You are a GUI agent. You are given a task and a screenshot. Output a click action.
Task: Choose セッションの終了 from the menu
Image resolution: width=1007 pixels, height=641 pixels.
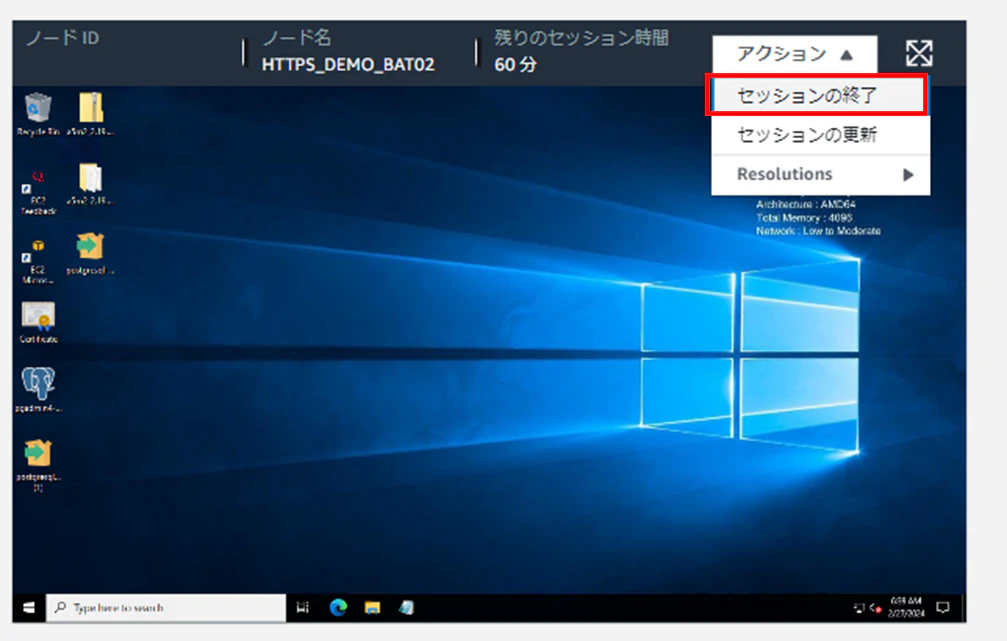click(818, 96)
